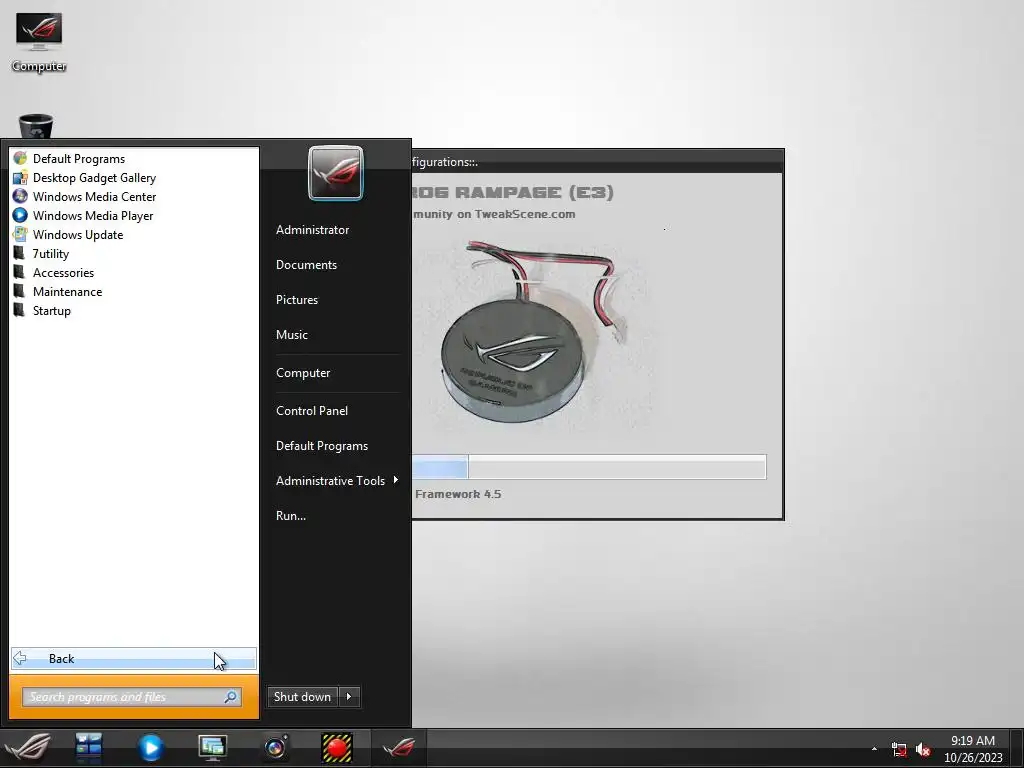Open the Computer desktop icon
Image resolution: width=1024 pixels, height=768 pixels.
click(x=39, y=42)
